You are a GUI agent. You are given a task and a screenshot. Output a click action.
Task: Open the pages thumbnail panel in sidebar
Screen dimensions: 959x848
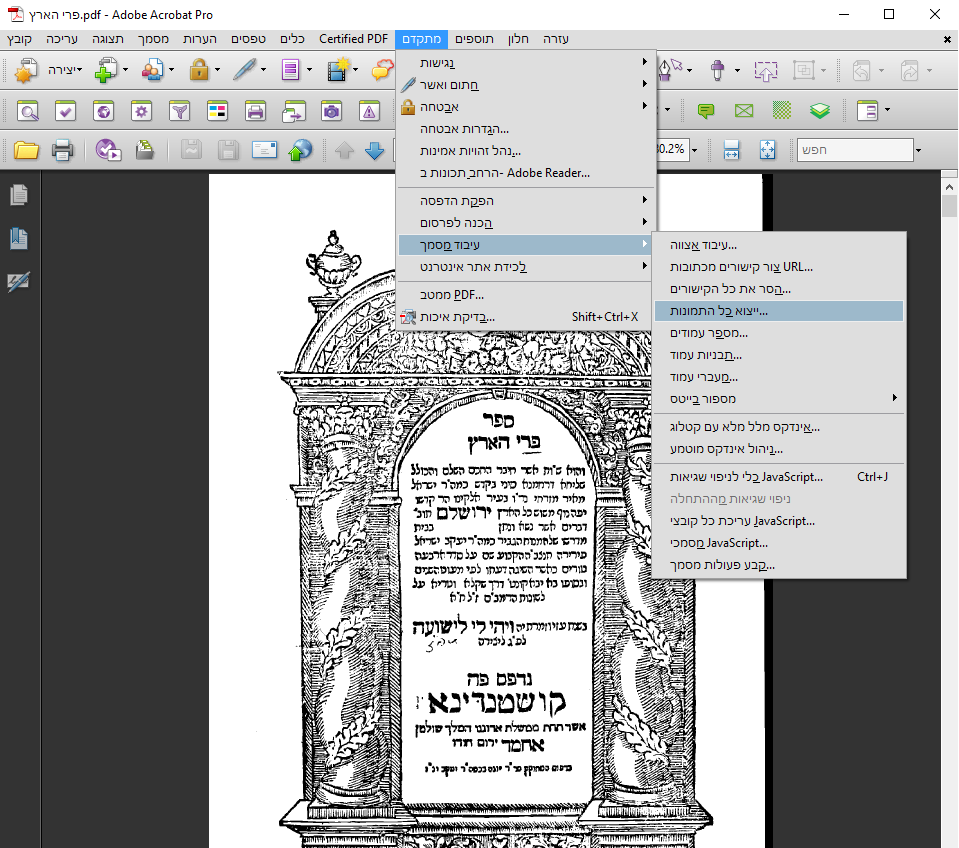18,195
